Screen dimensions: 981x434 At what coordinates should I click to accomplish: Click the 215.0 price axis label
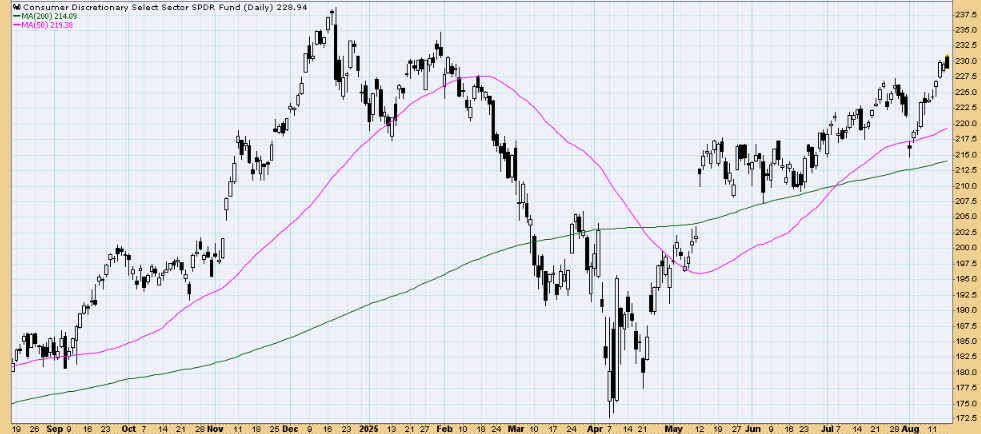pyautogui.click(x=966, y=154)
